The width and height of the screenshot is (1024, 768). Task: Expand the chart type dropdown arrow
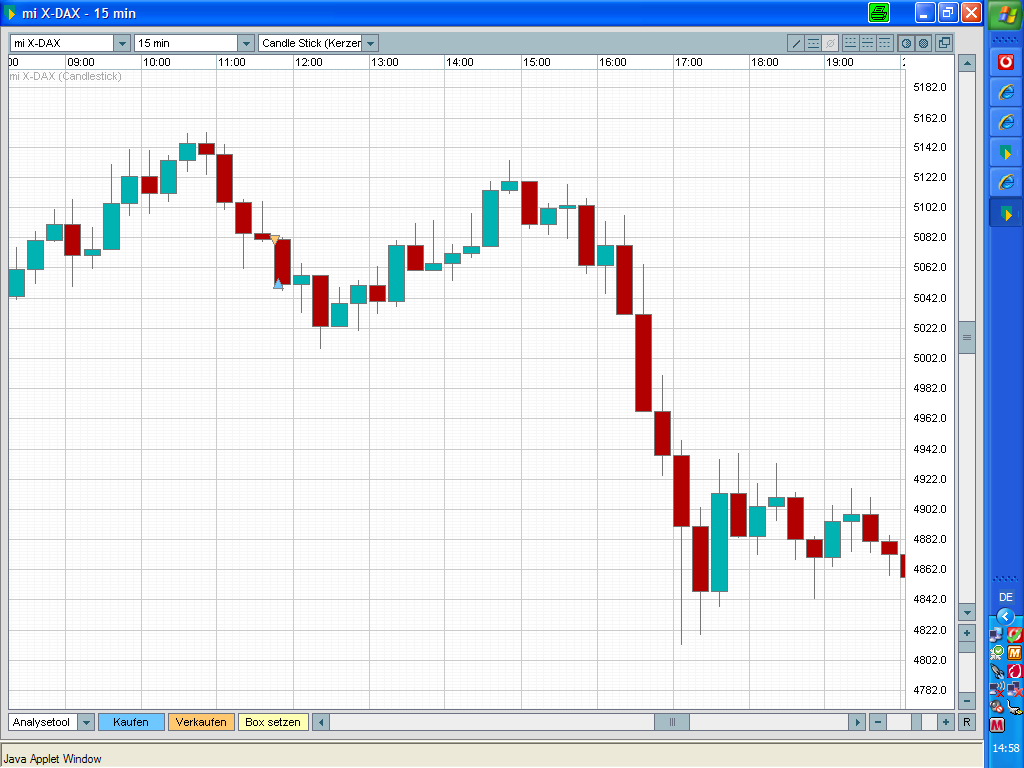pos(370,43)
